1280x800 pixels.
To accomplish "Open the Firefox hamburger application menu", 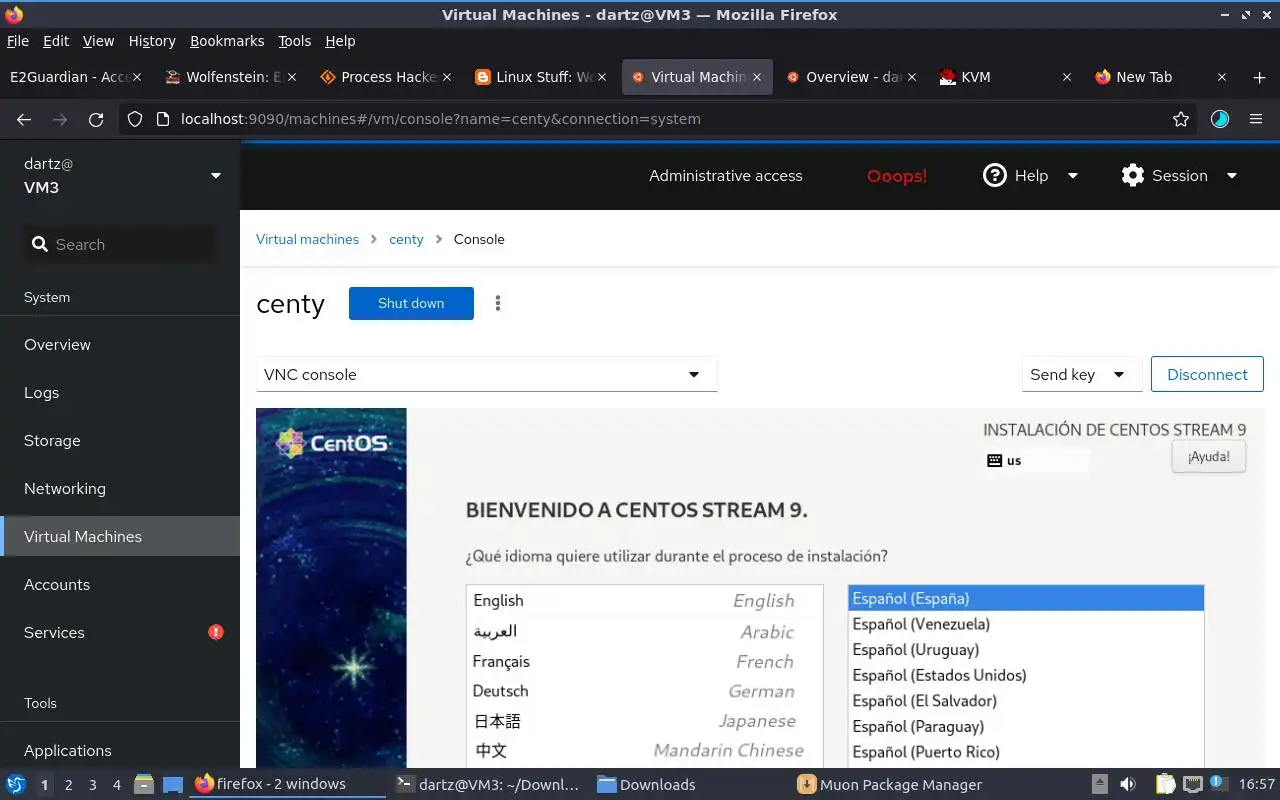I will tap(1256, 119).
